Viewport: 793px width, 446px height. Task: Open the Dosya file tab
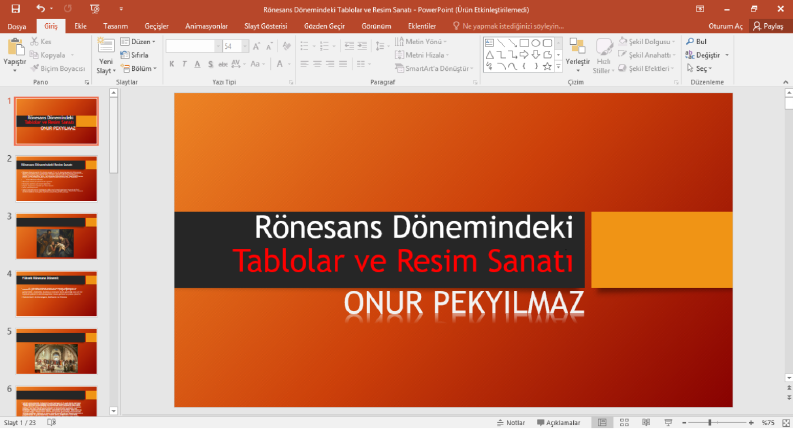click(17, 26)
